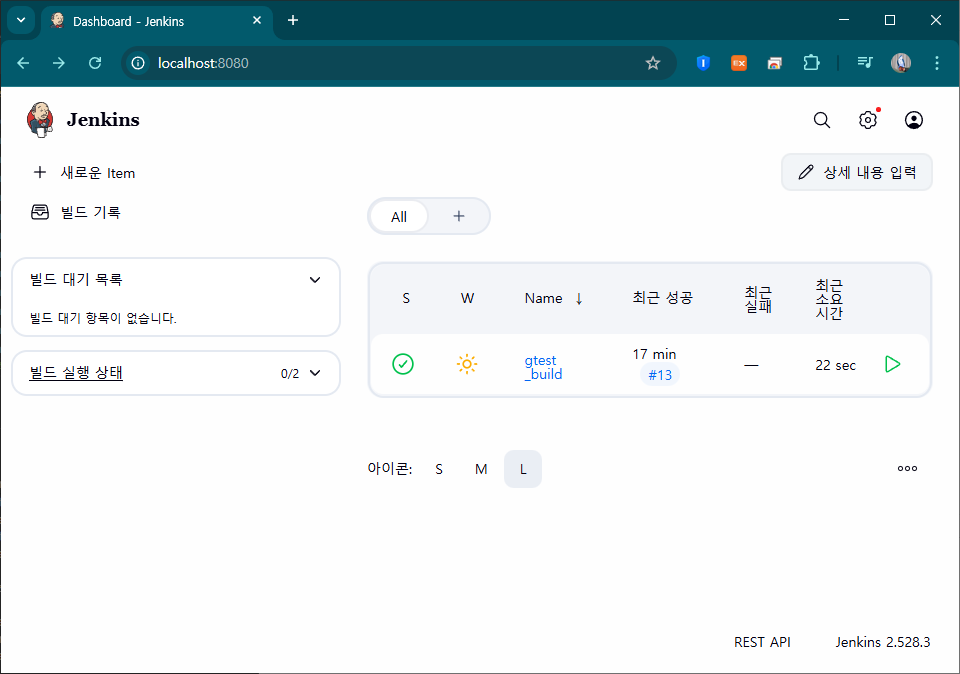
Task: Click the 빌드 대기 목록 heading
Action: point(76,280)
